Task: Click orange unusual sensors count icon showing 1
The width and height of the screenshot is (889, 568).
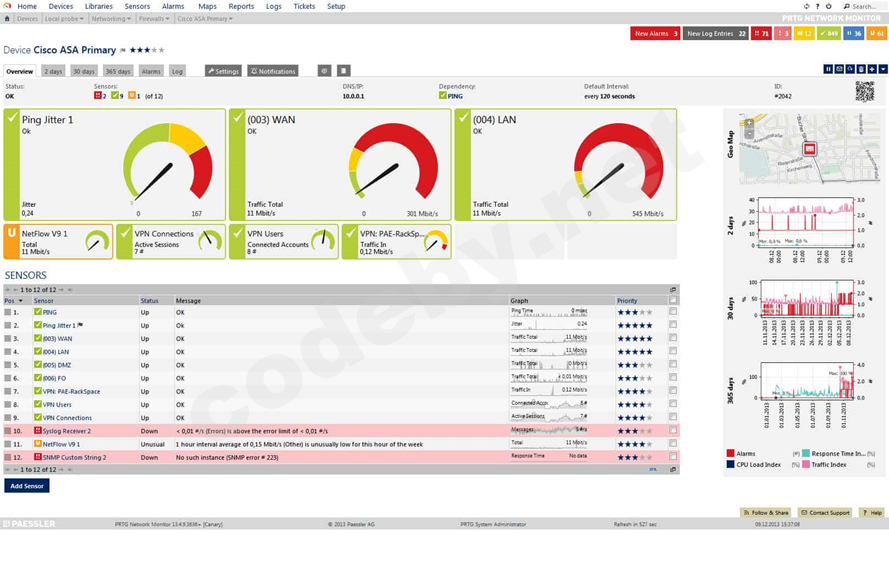Action: pos(132,96)
